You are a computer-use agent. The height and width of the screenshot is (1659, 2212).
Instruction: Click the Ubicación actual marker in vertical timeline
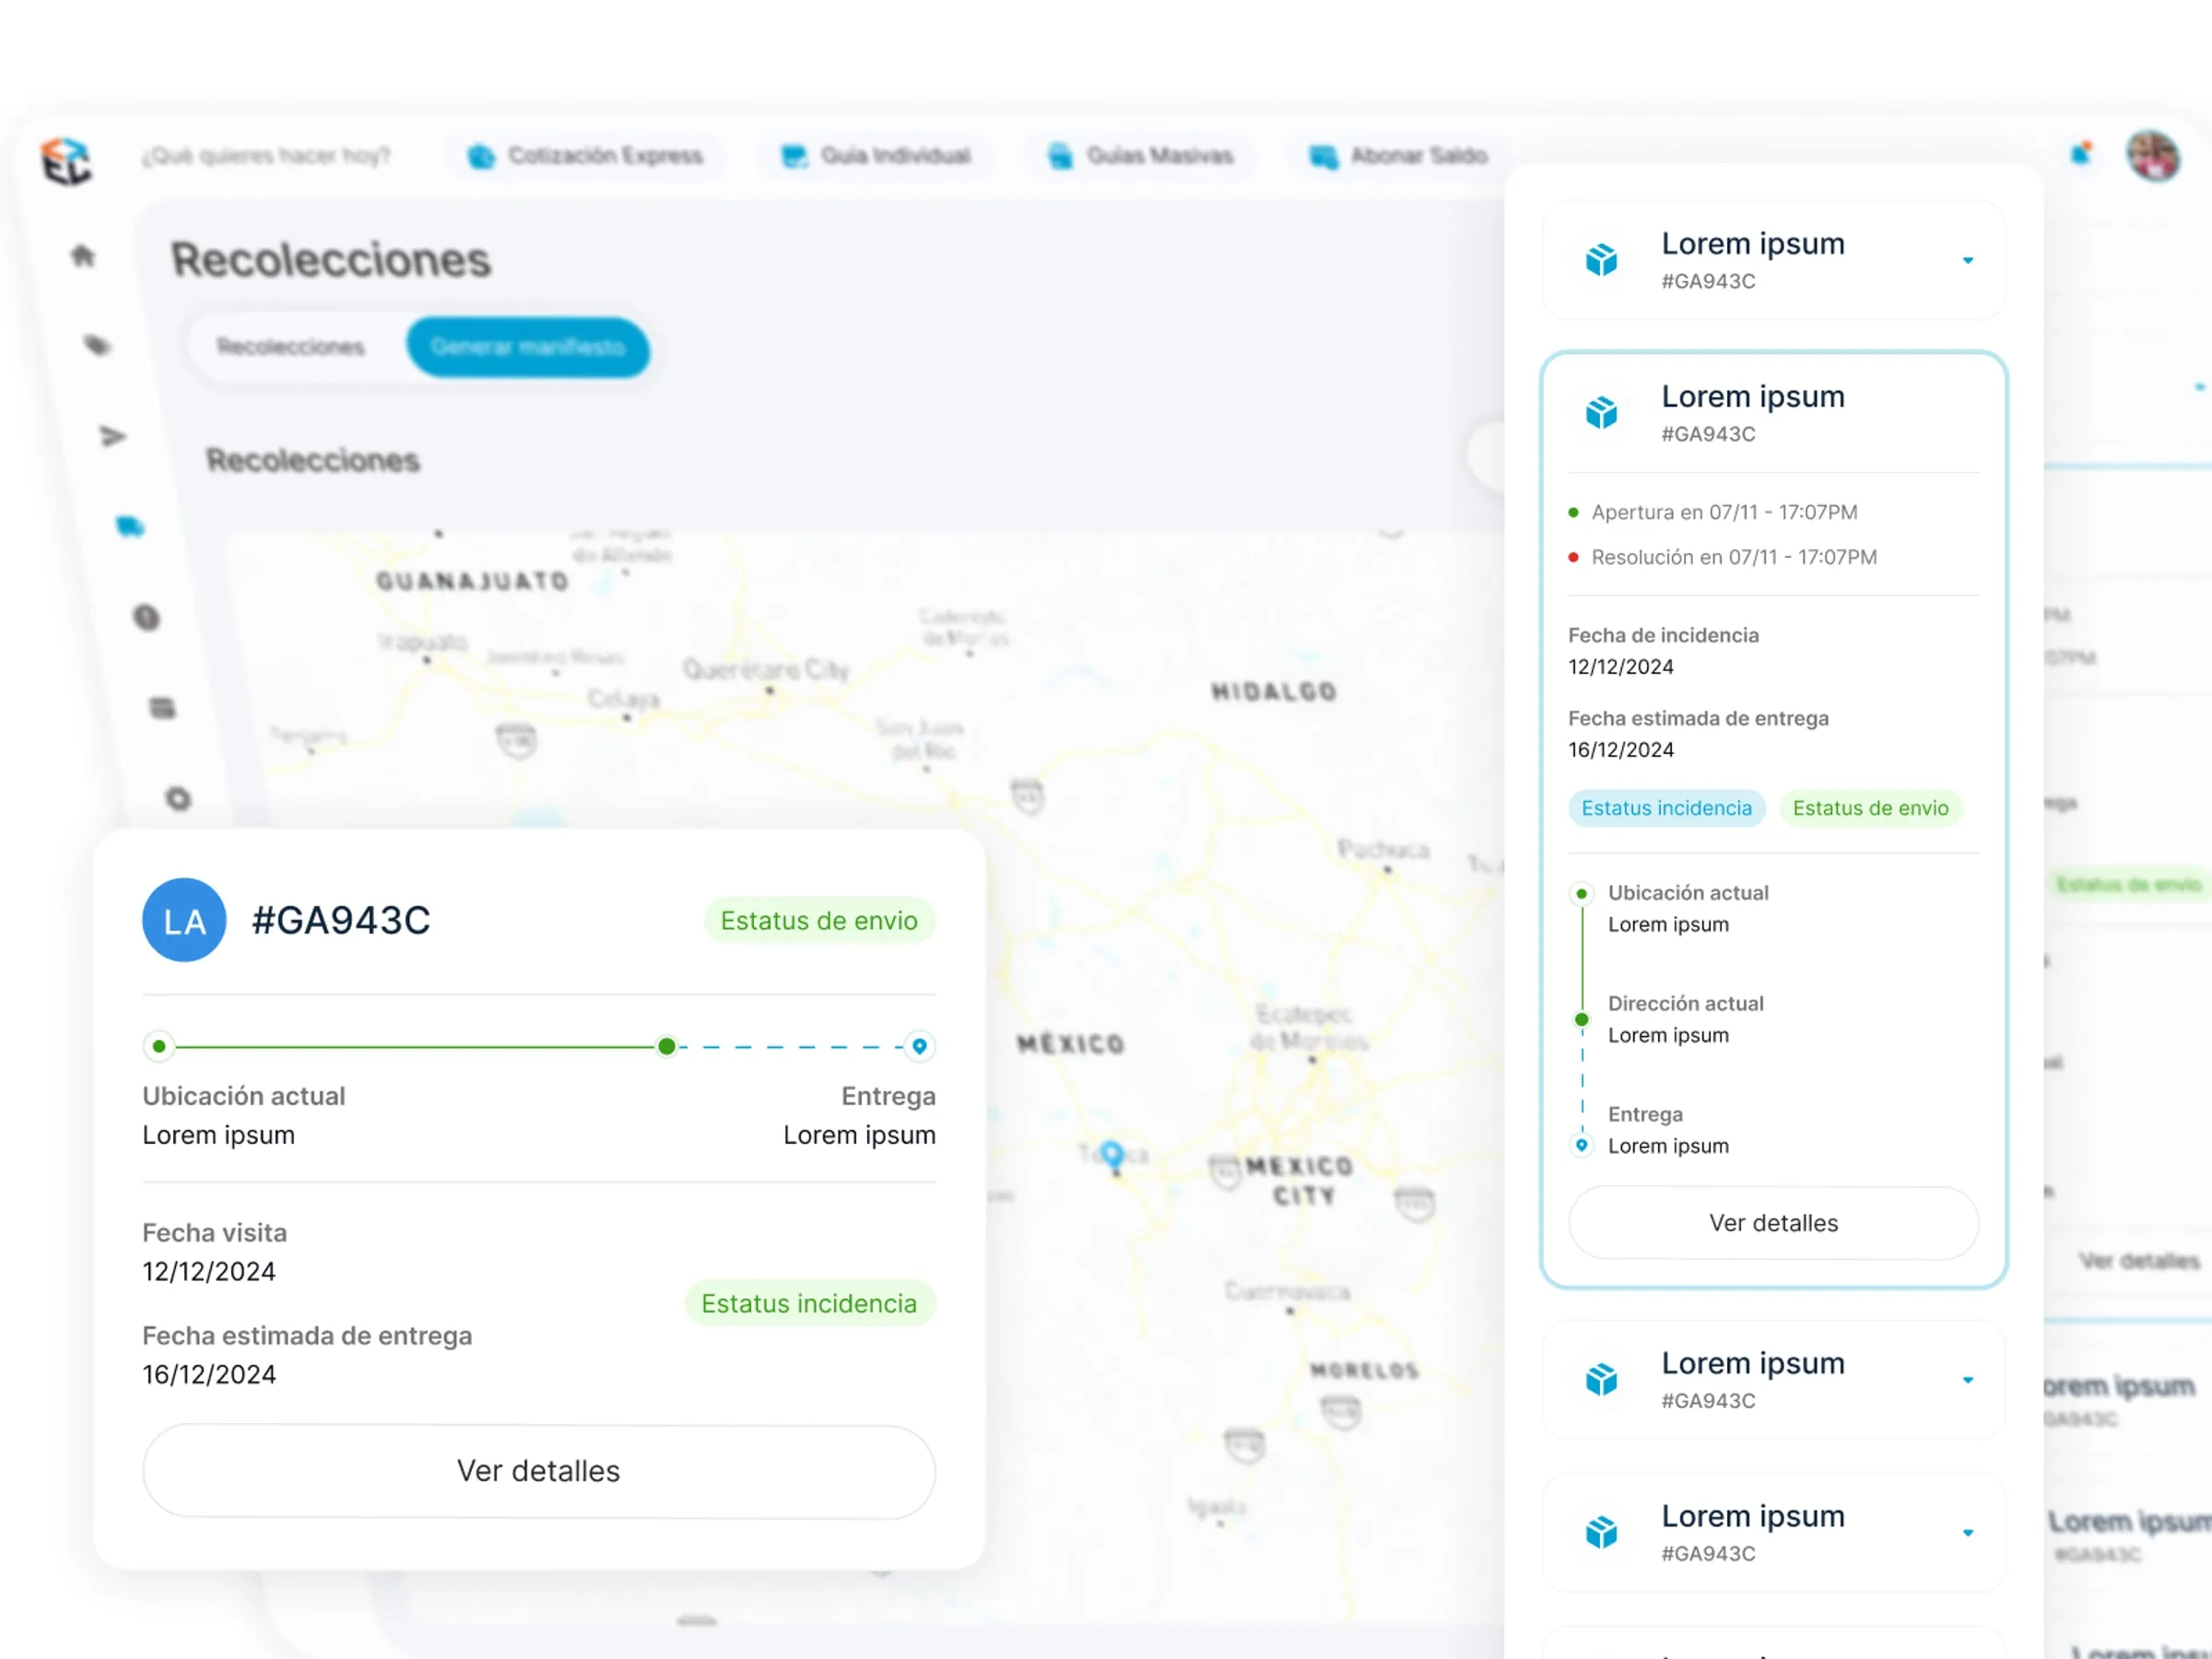tap(1581, 893)
